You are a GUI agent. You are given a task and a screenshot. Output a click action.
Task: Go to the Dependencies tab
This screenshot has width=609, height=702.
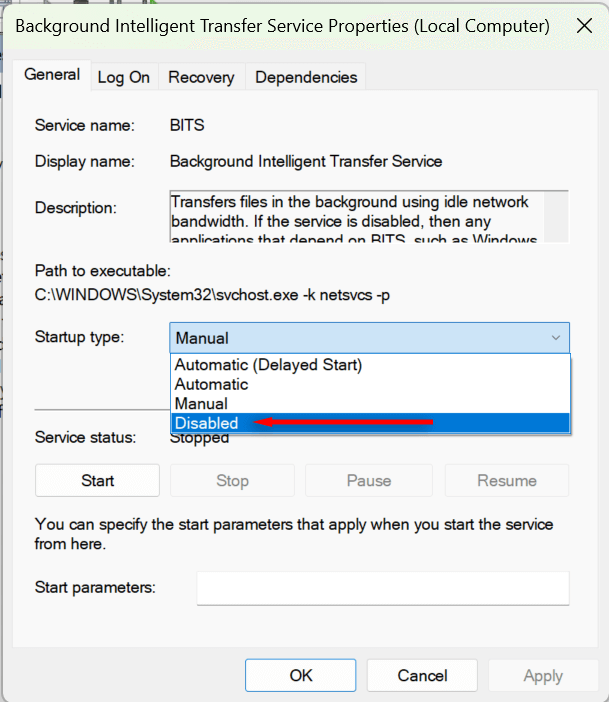click(x=306, y=77)
